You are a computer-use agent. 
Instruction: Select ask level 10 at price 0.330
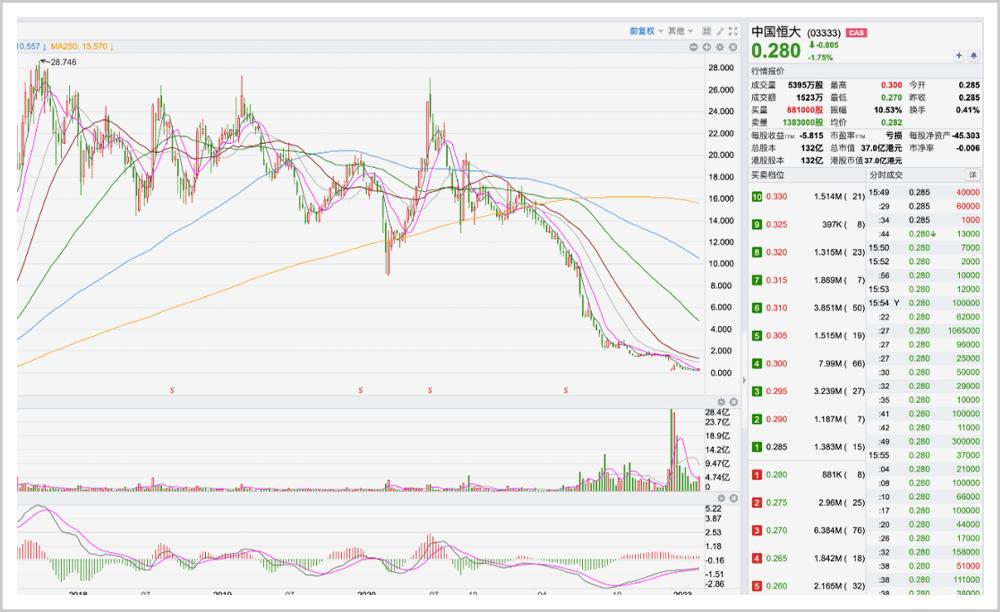808,196
